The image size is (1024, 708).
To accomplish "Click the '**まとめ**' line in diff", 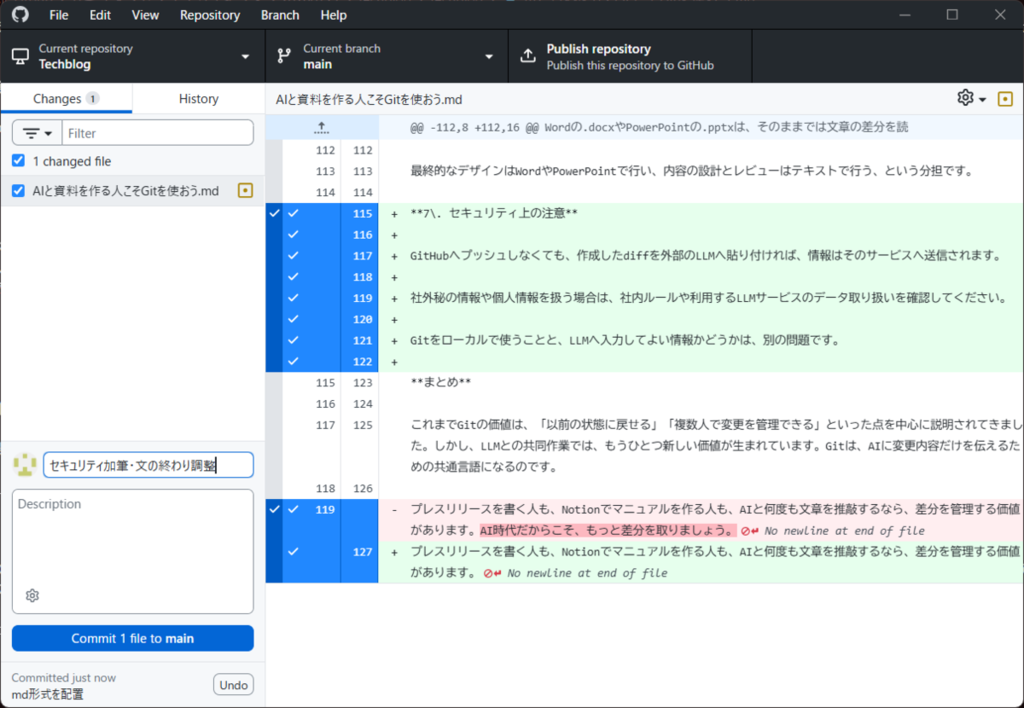I will [441, 382].
